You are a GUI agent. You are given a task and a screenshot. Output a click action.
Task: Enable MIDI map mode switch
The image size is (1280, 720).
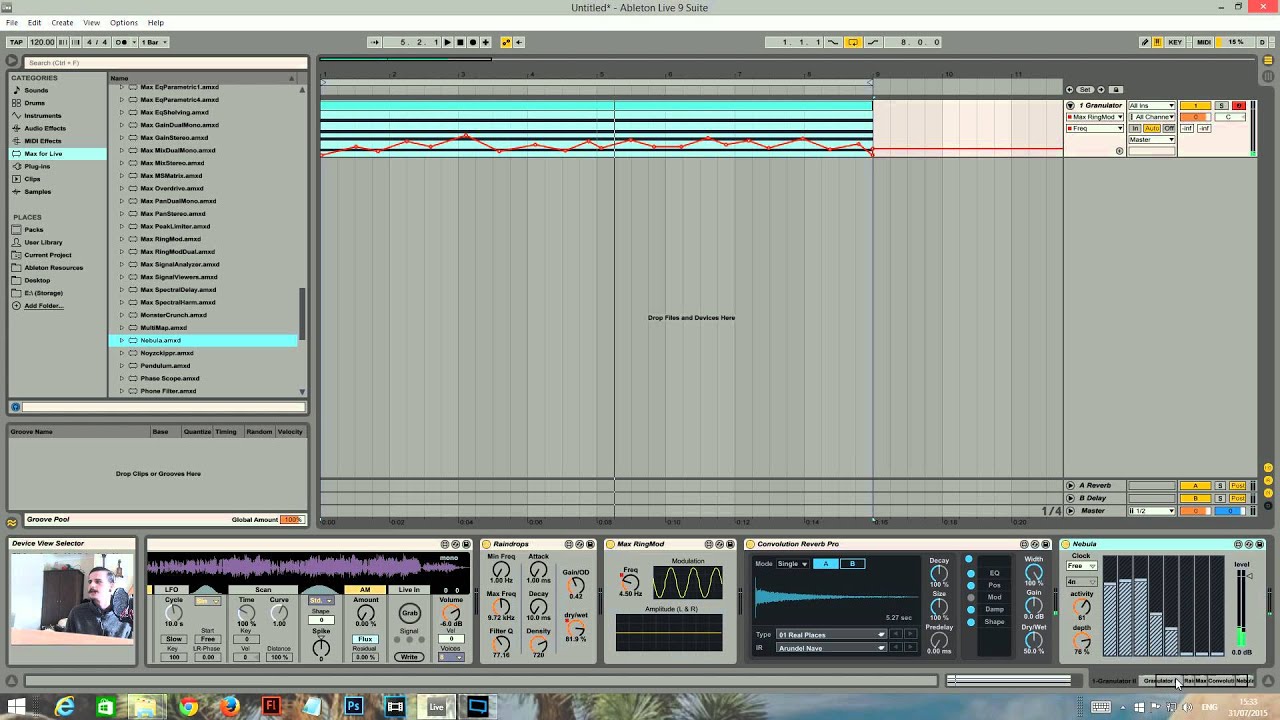coord(1204,42)
